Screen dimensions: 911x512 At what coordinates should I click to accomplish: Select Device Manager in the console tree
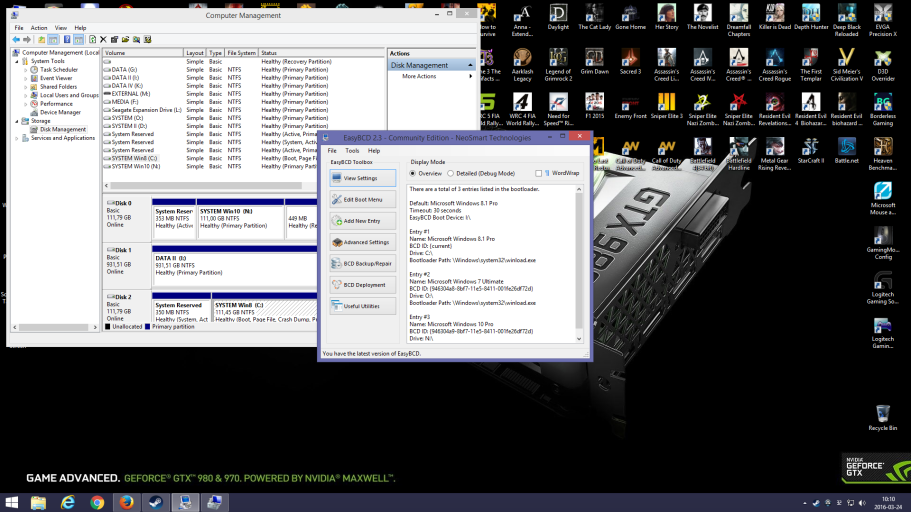(x=60, y=112)
